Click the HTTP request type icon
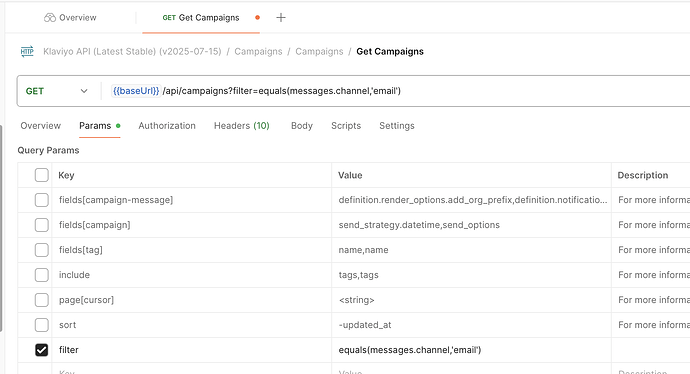 (x=27, y=51)
